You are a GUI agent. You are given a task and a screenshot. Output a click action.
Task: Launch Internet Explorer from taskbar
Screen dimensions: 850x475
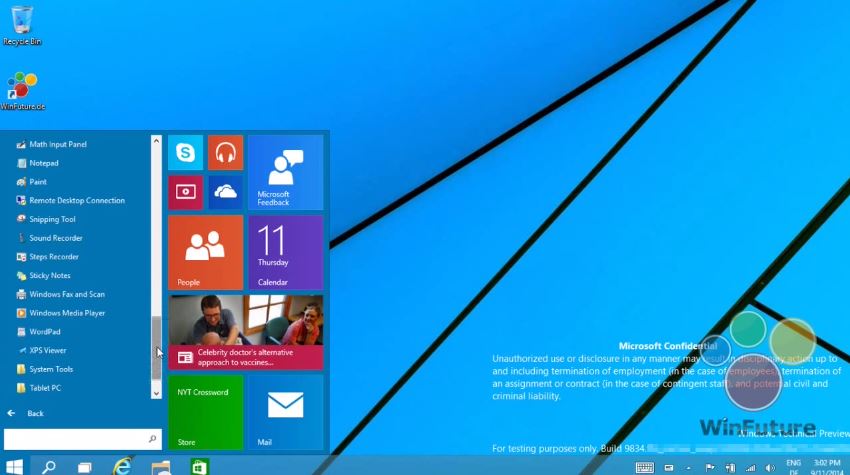(123, 466)
